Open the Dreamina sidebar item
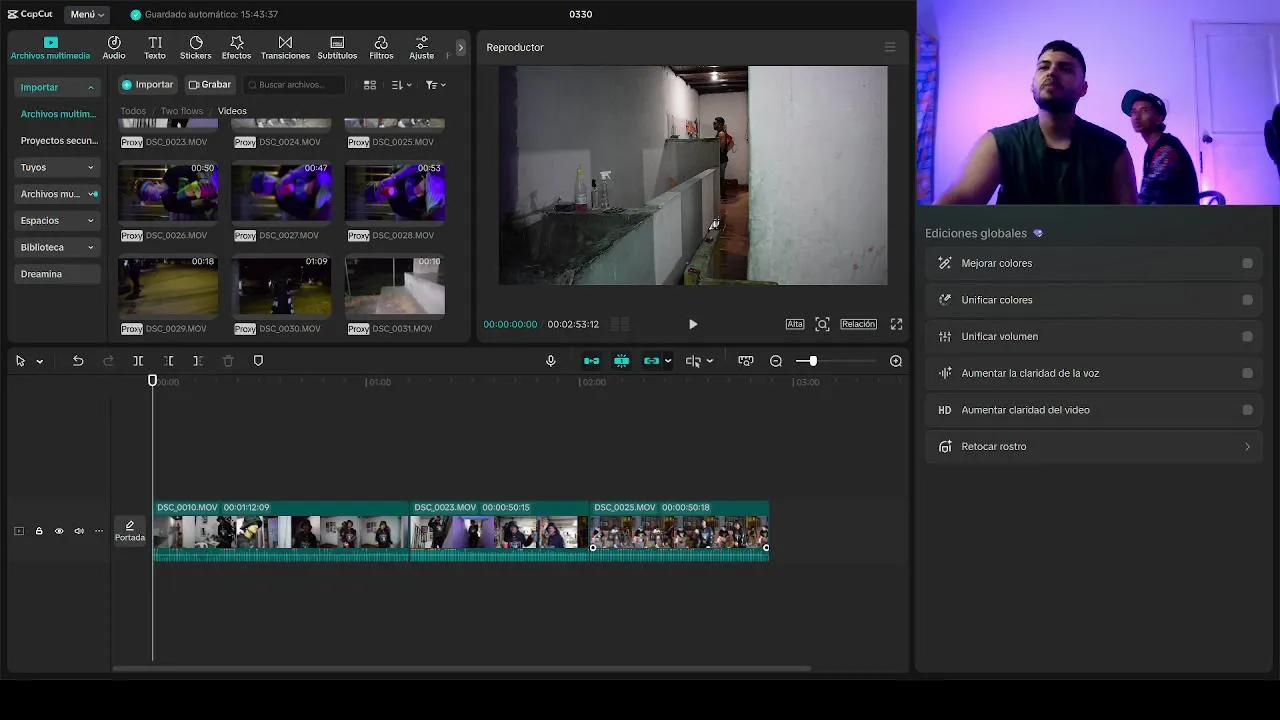1280x720 pixels. [58, 274]
